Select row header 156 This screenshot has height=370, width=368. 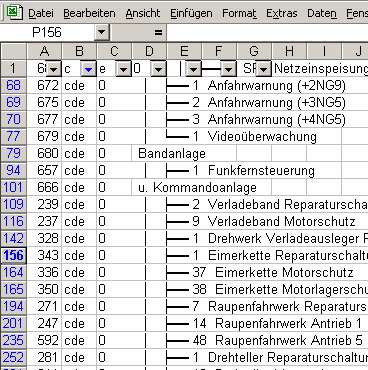[14, 255]
